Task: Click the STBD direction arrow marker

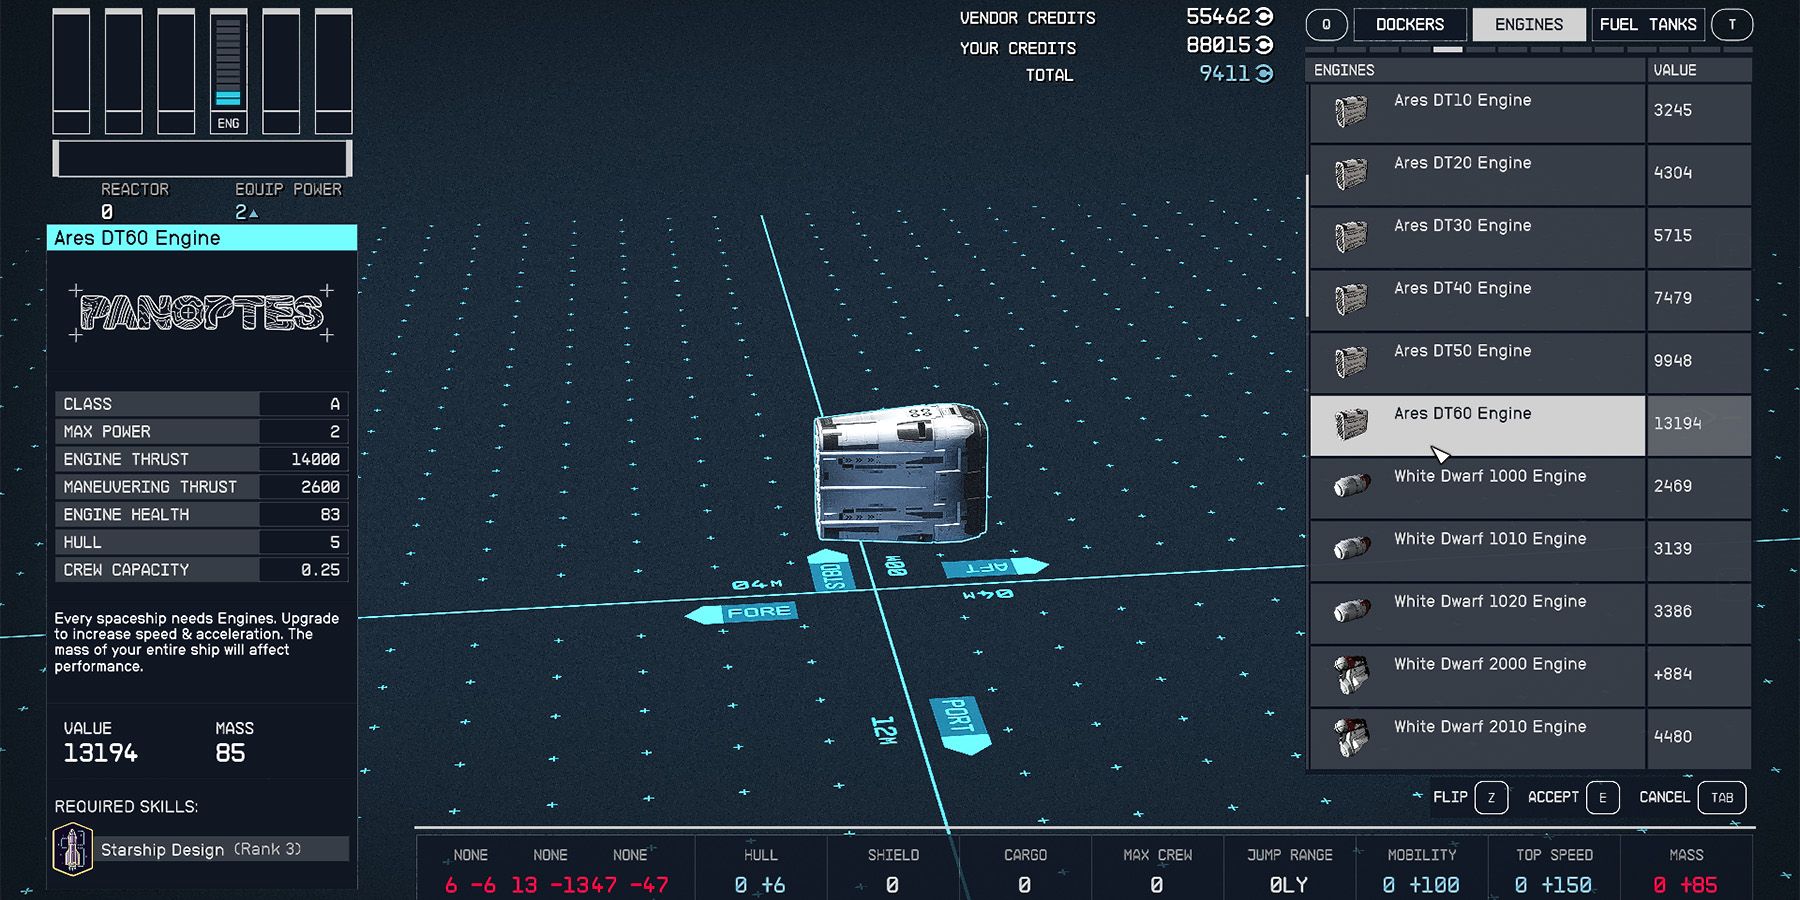Action: tap(830, 571)
